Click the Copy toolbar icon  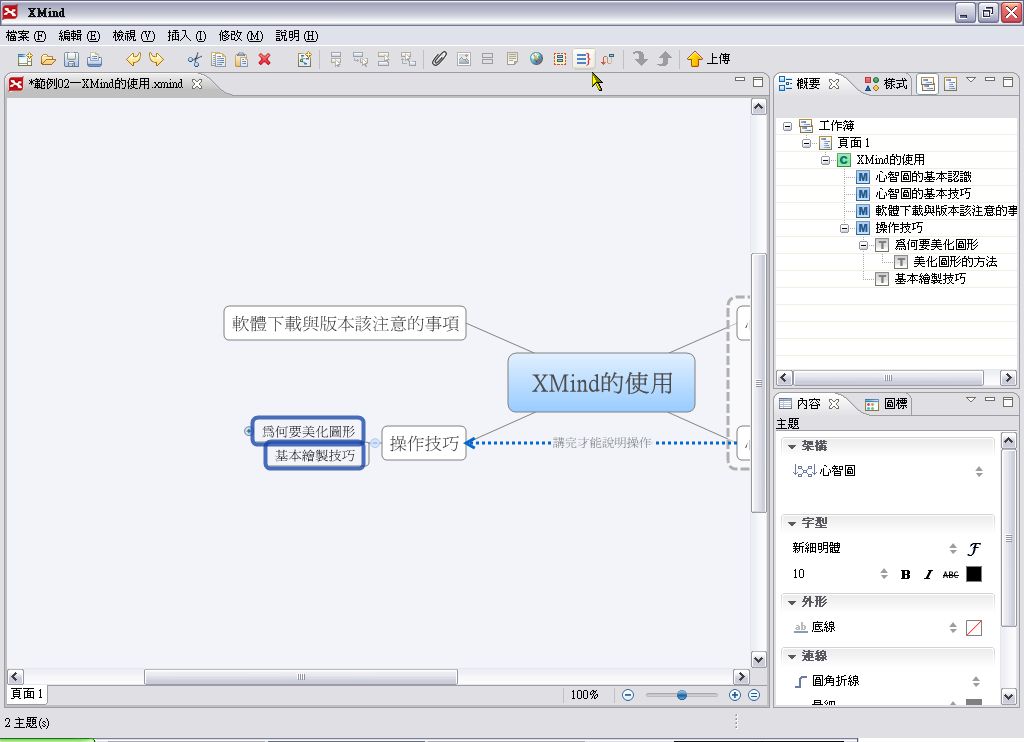[218, 59]
